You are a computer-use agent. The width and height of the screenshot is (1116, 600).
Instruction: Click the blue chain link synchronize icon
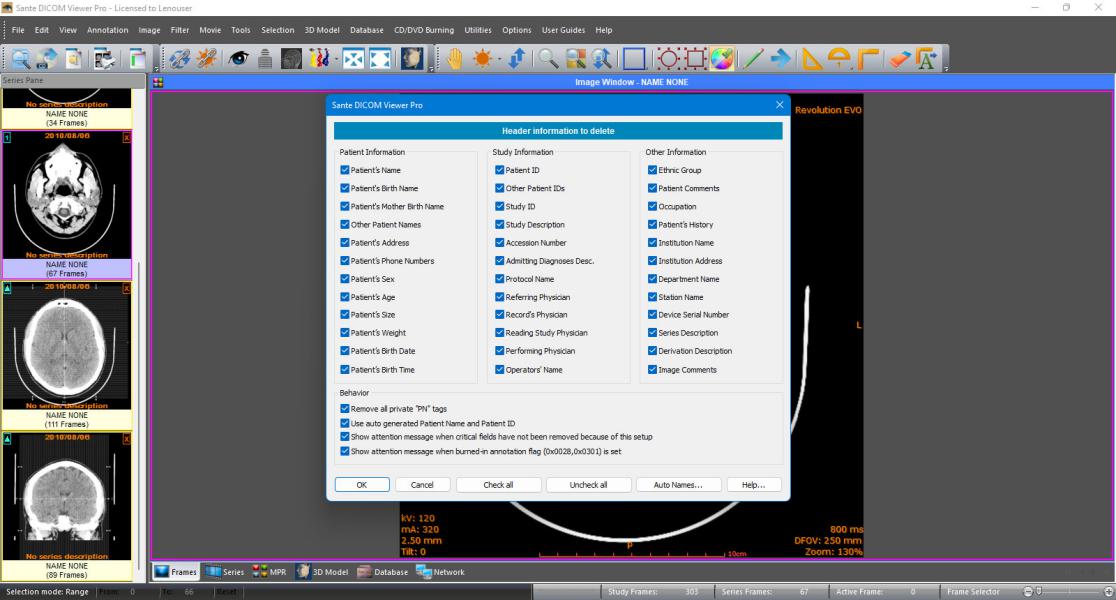coord(179,58)
